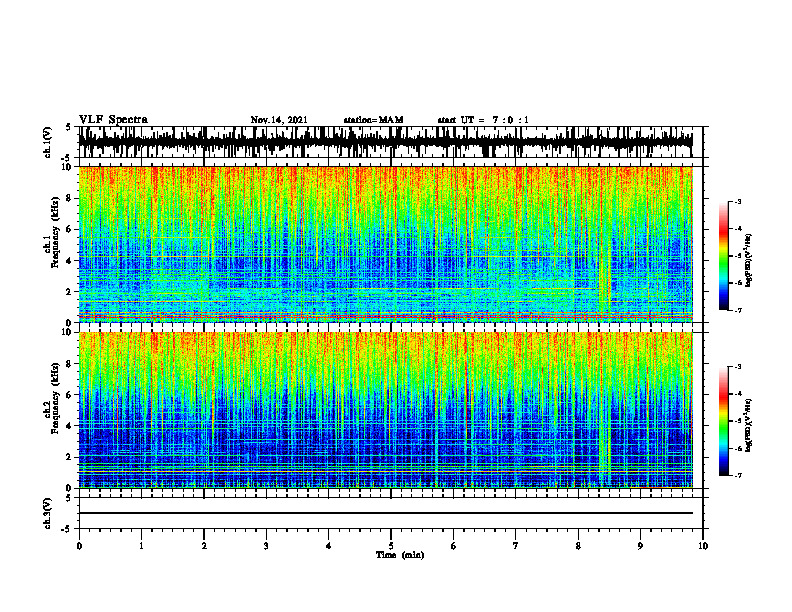Image resolution: width=792 pixels, height=612 pixels.
Task: Click the ch.1(V) waveform strip
Action: pyautogui.click(x=385, y=142)
